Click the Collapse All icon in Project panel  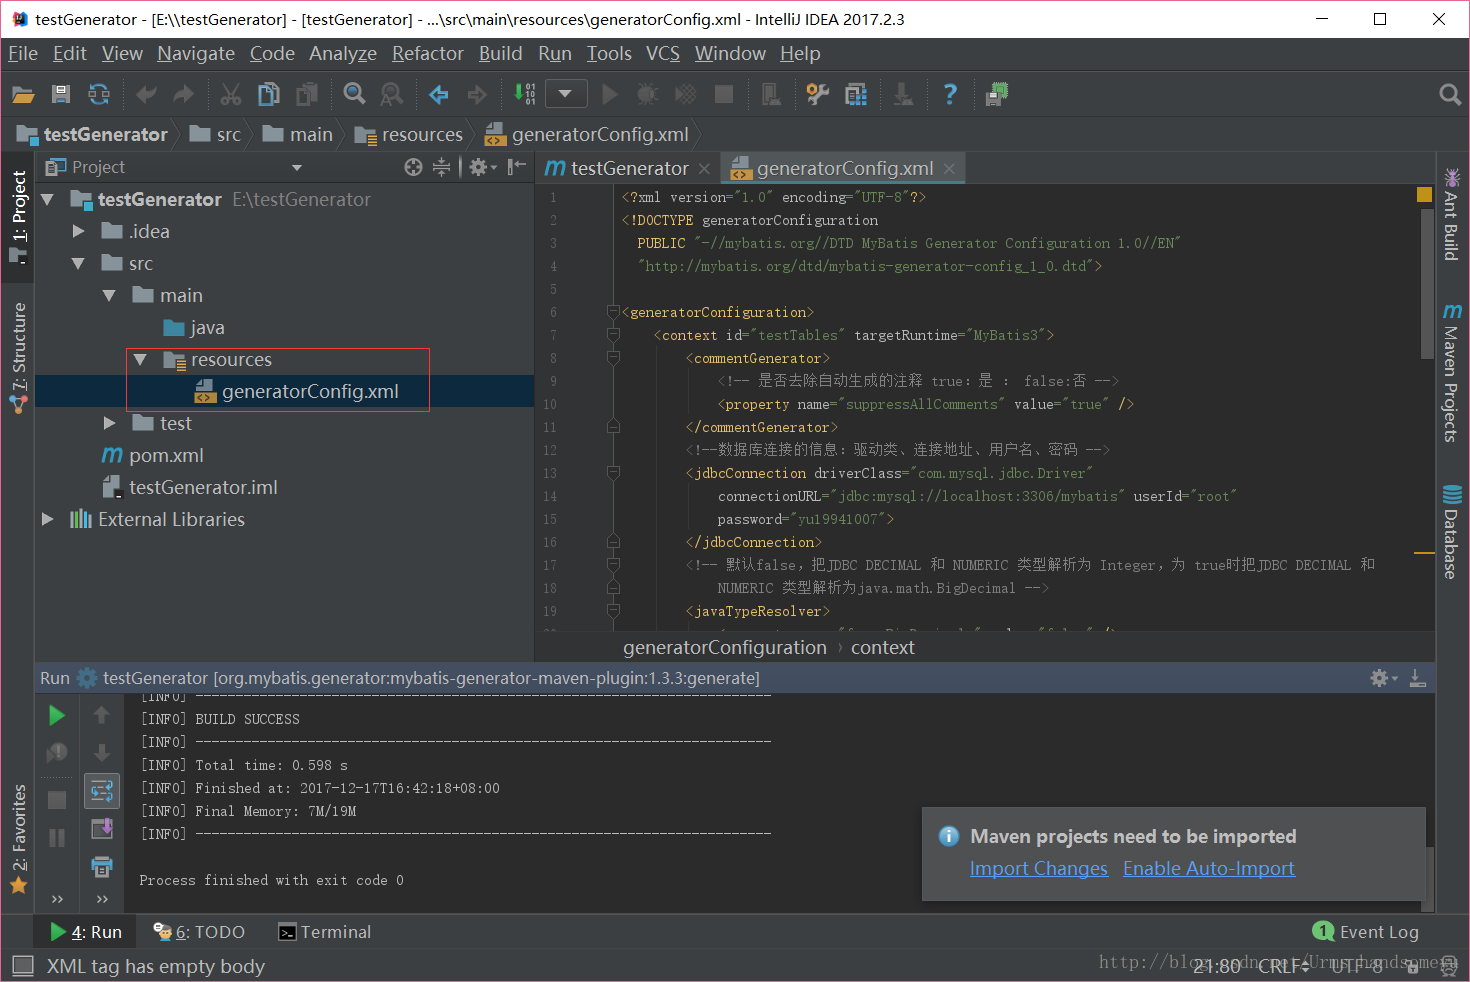[x=441, y=167]
